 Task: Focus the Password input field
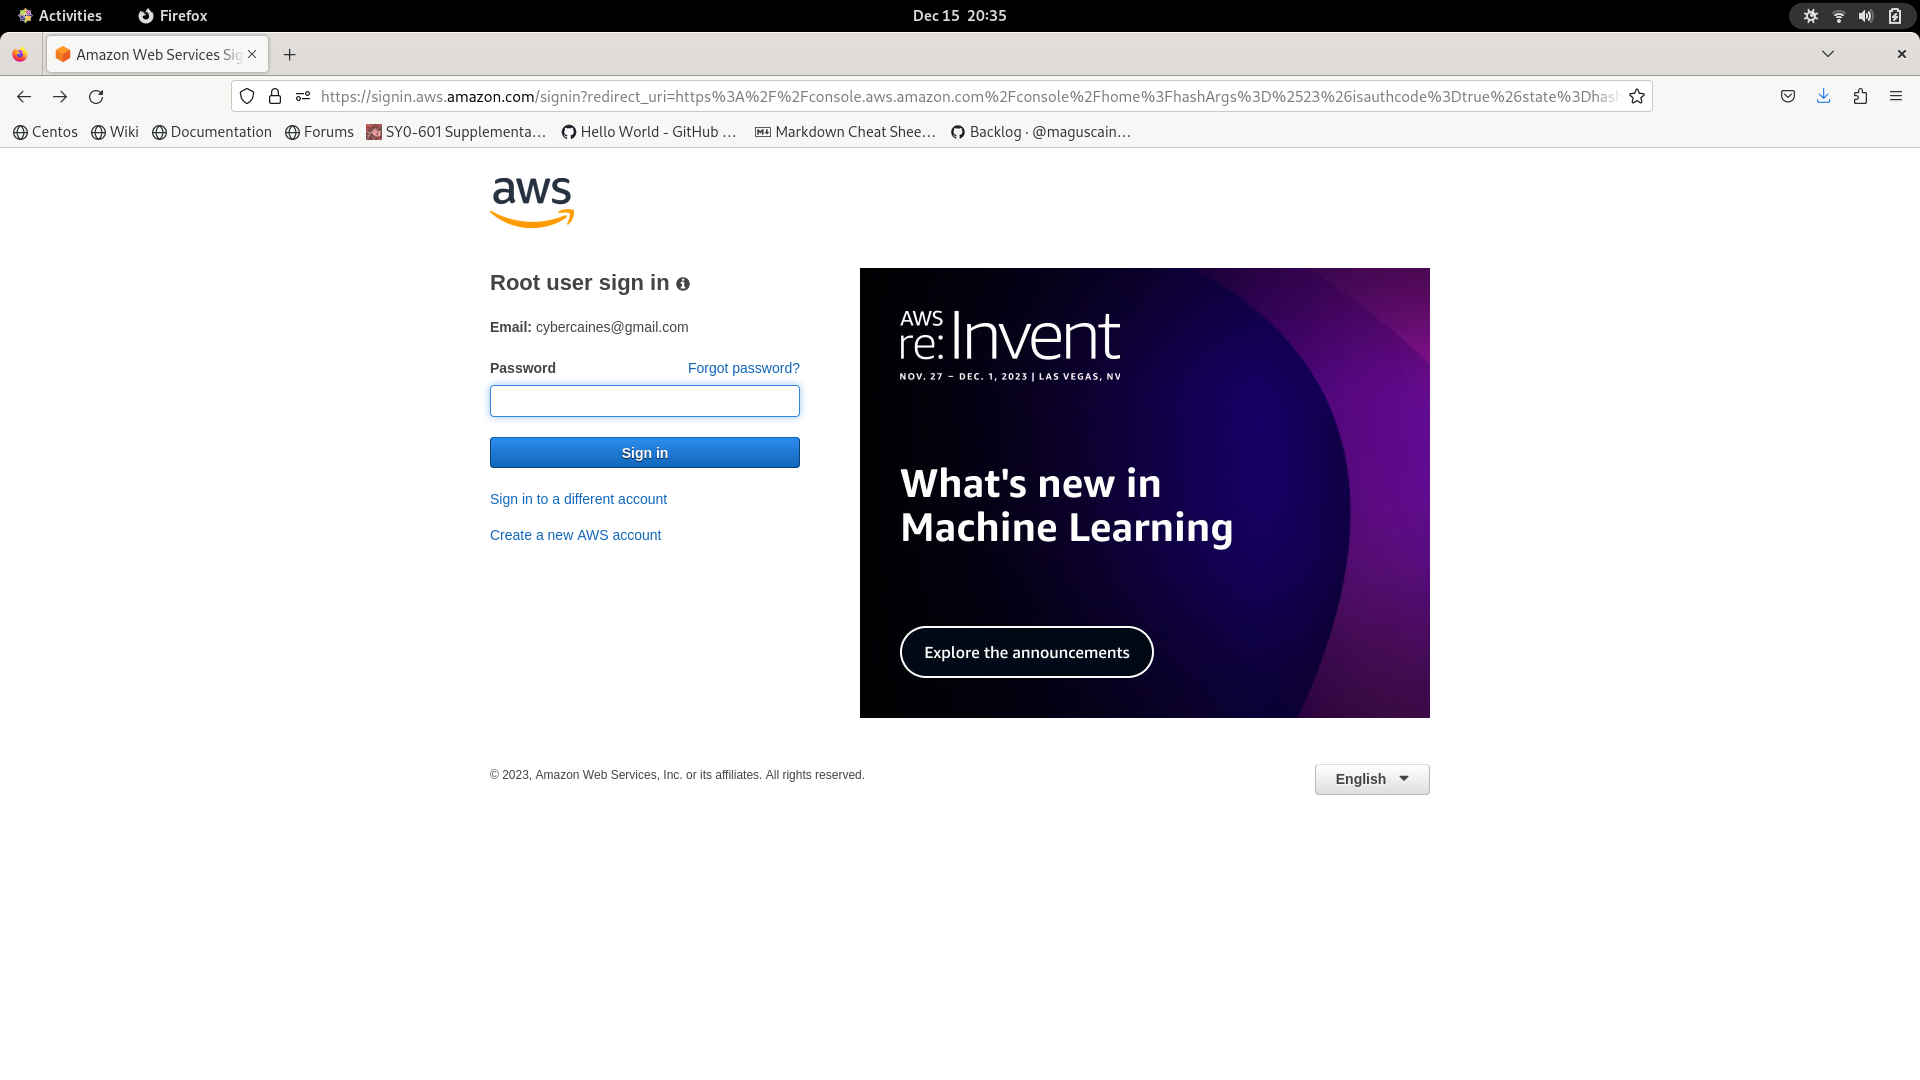click(645, 401)
